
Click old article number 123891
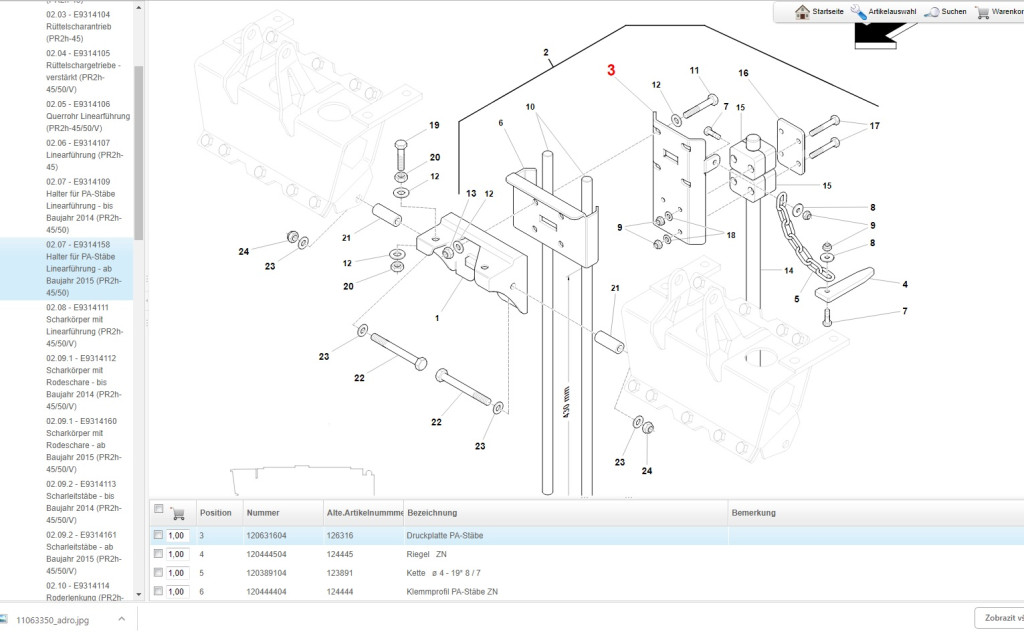point(340,573)
